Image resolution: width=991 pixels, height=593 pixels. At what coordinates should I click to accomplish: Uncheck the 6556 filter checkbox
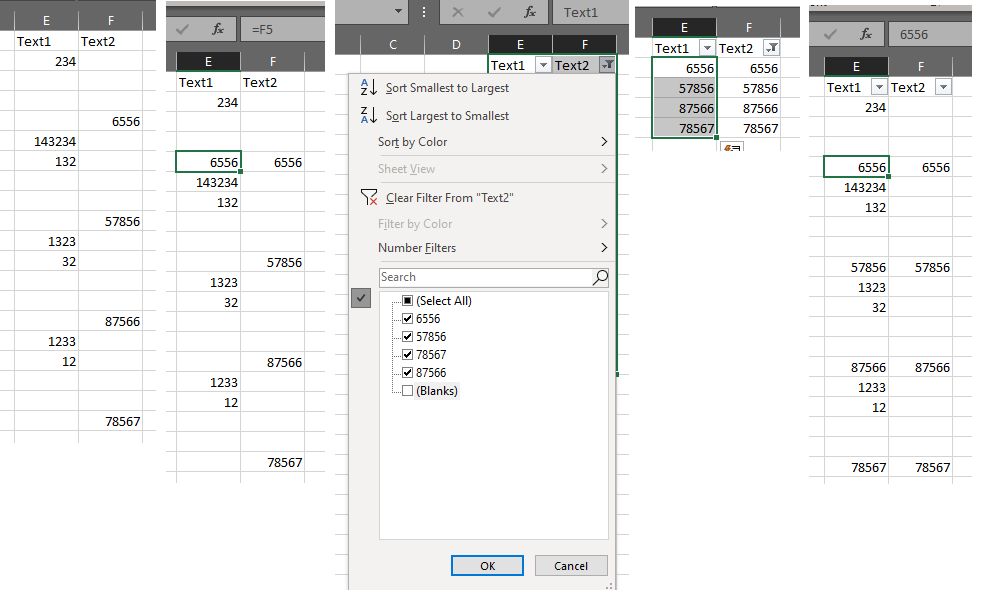pos(408,319)
